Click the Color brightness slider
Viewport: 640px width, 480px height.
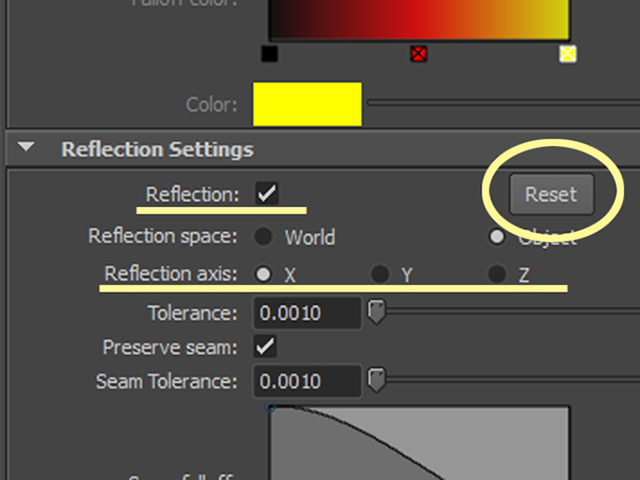[x=503, y=103]
